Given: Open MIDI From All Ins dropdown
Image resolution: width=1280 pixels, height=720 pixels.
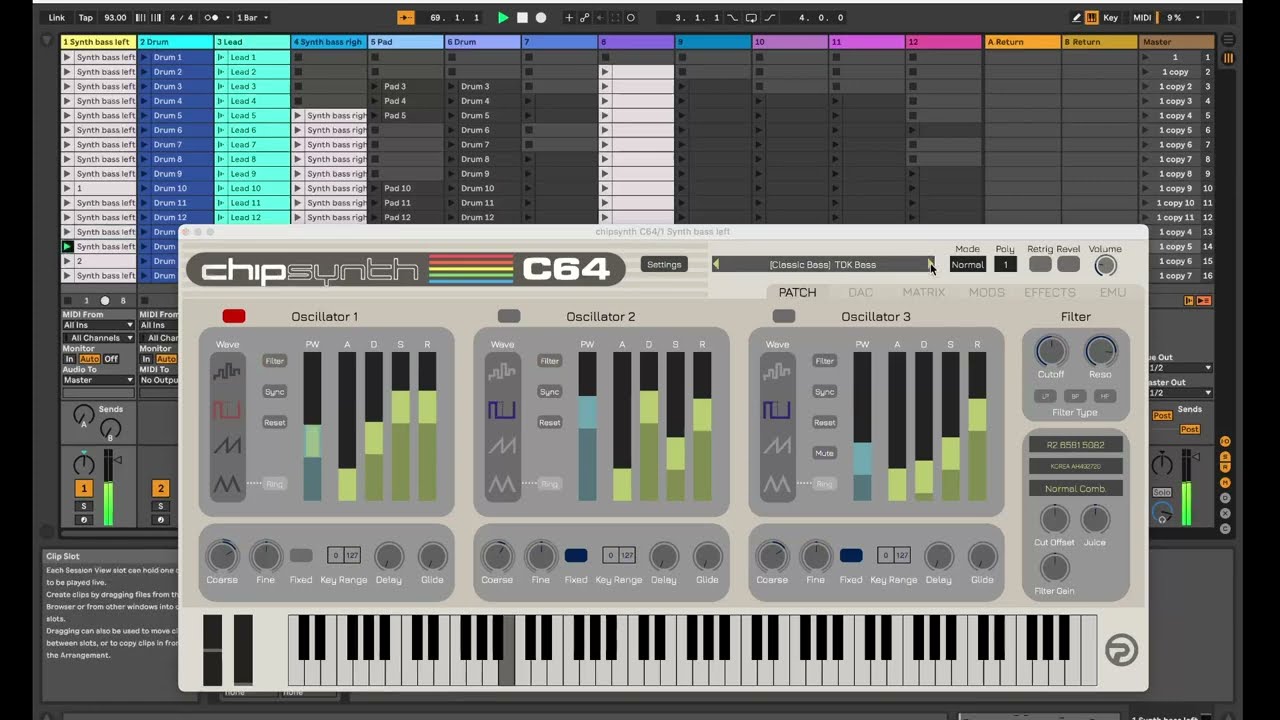Looking at the screenshot, I should [98, 325].
